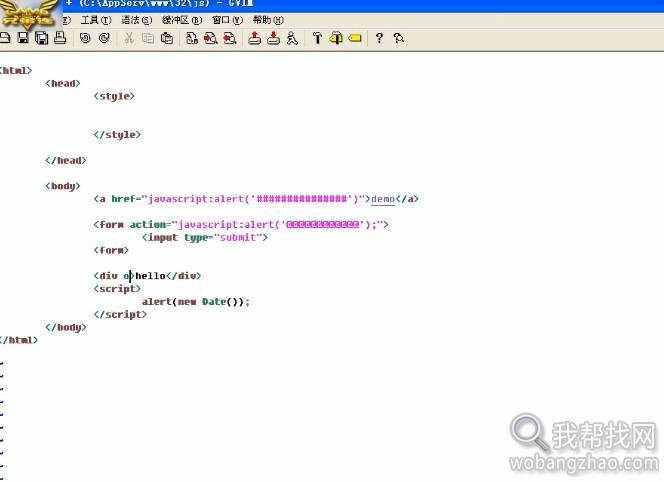664x482 pixels.
Task: Redo the last undone edit
Action: click(104, 39)
